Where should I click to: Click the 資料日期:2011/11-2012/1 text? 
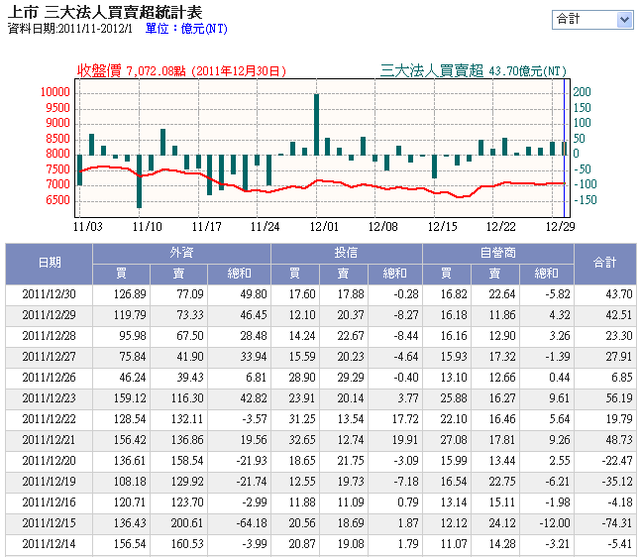coord(70,29)
